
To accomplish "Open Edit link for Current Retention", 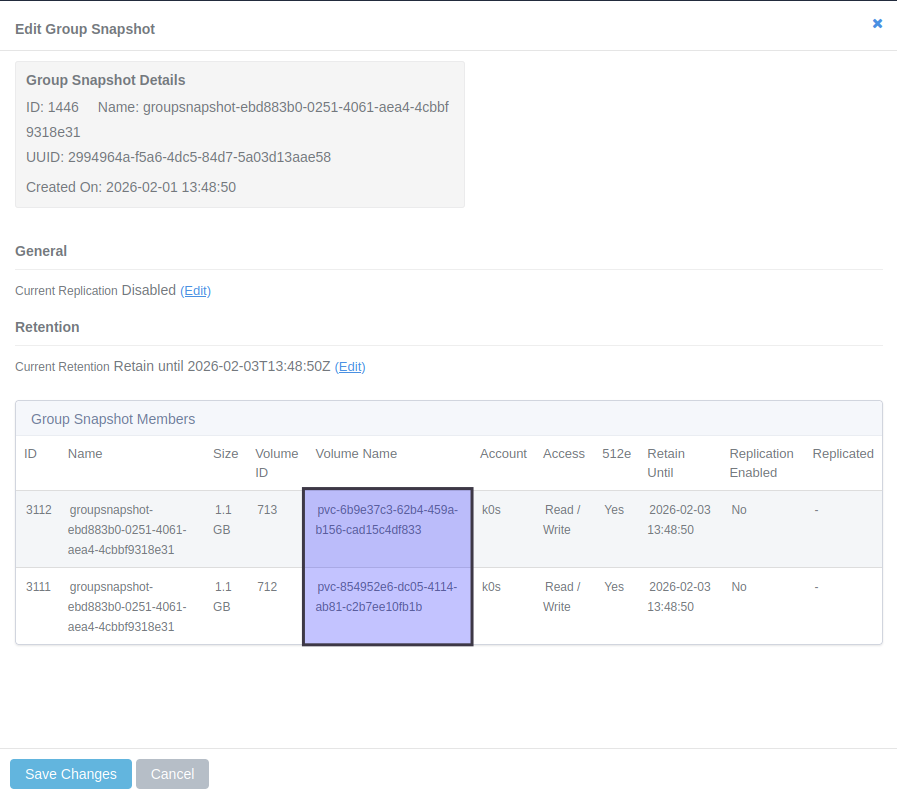I will coord(350,367).
